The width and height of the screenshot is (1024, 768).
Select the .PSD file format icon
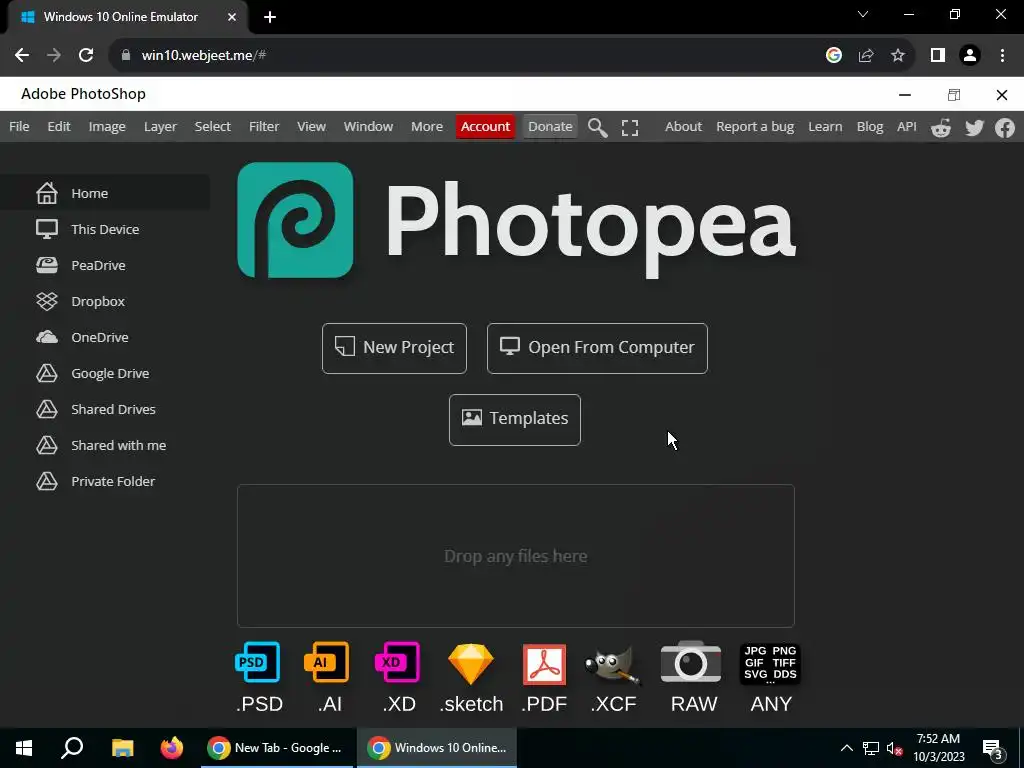click(x=258, y=662)
